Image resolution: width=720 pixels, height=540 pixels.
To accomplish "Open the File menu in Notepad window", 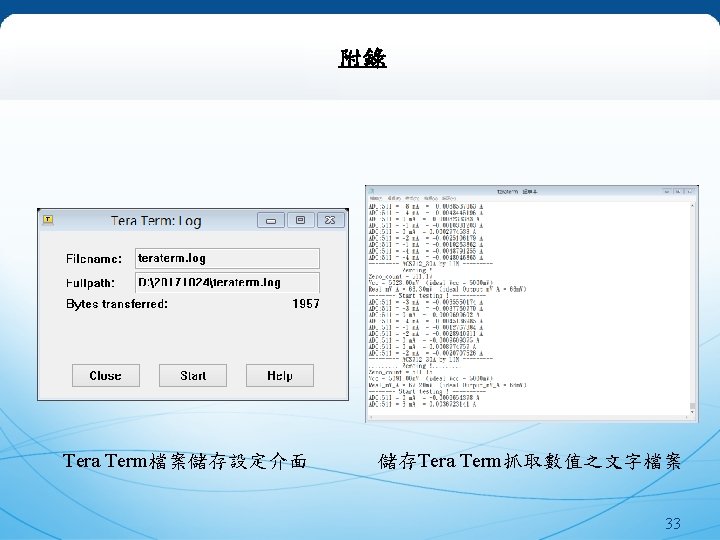I will [x=375, y=198].
